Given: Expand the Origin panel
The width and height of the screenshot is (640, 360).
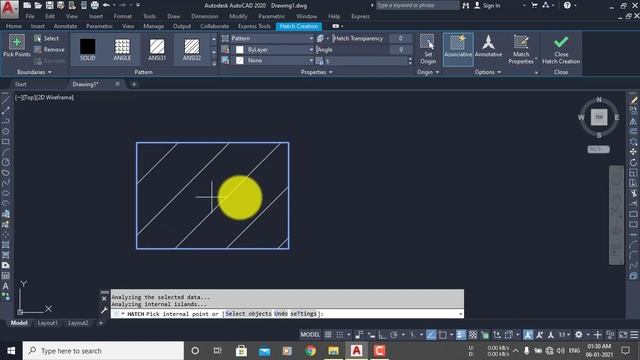Looking at the screenshot, I should coord(428,72).
